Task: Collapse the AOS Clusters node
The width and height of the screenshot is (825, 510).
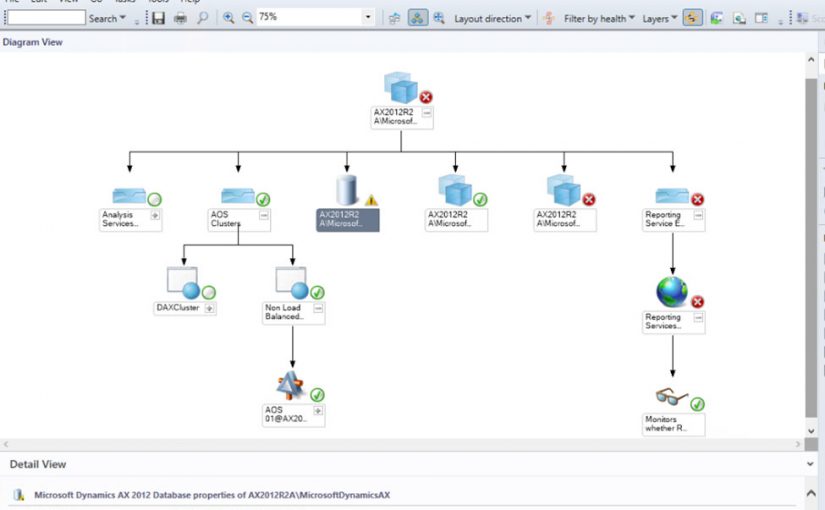Action: tap(264, 215)
